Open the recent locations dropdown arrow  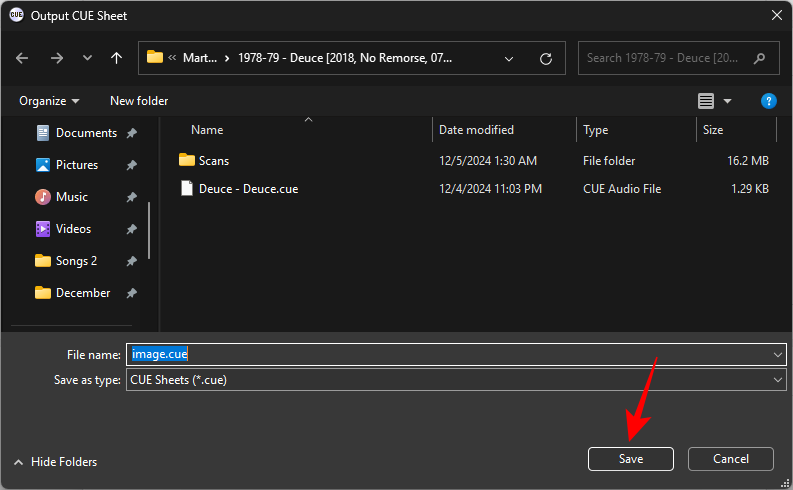87,58
